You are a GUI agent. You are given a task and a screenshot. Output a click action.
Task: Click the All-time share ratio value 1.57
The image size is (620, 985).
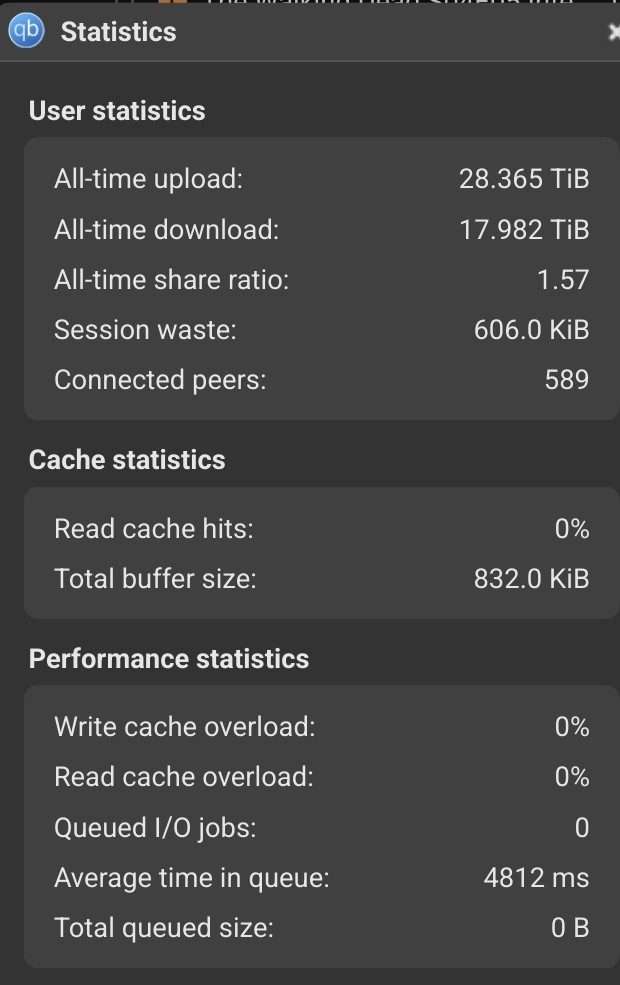[563, 280]
